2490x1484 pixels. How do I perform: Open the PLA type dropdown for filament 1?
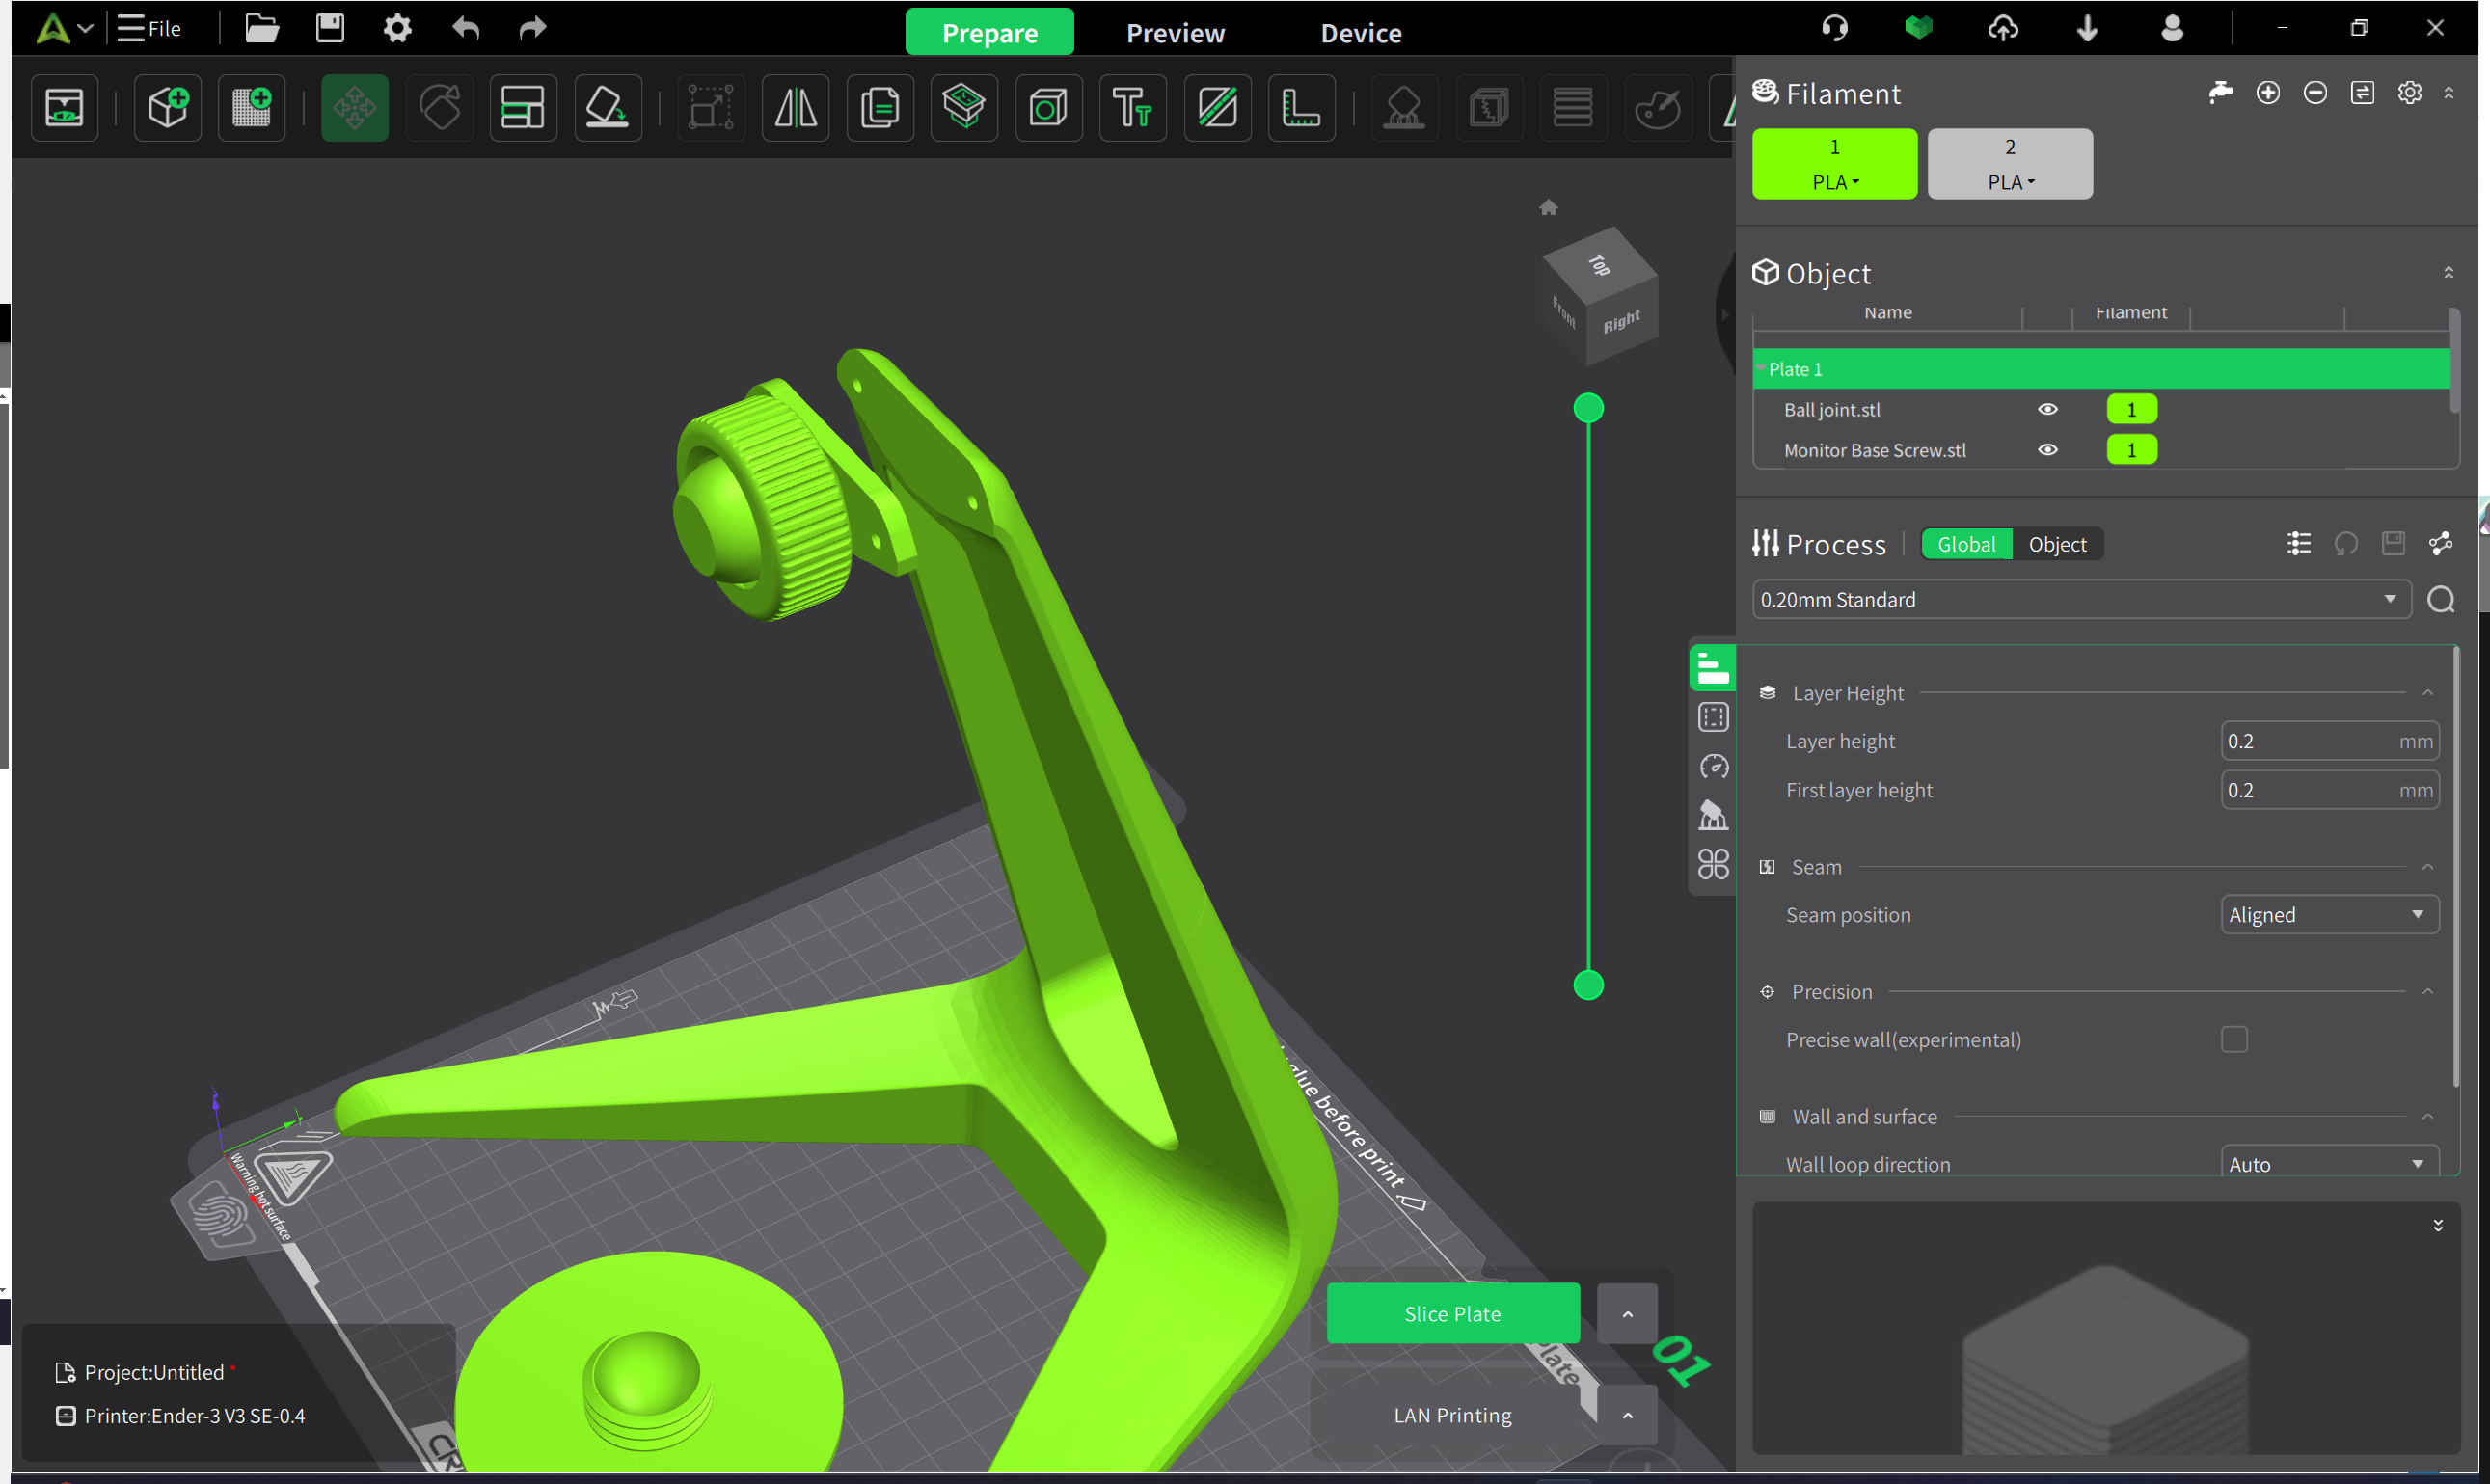pos(1835,182)
